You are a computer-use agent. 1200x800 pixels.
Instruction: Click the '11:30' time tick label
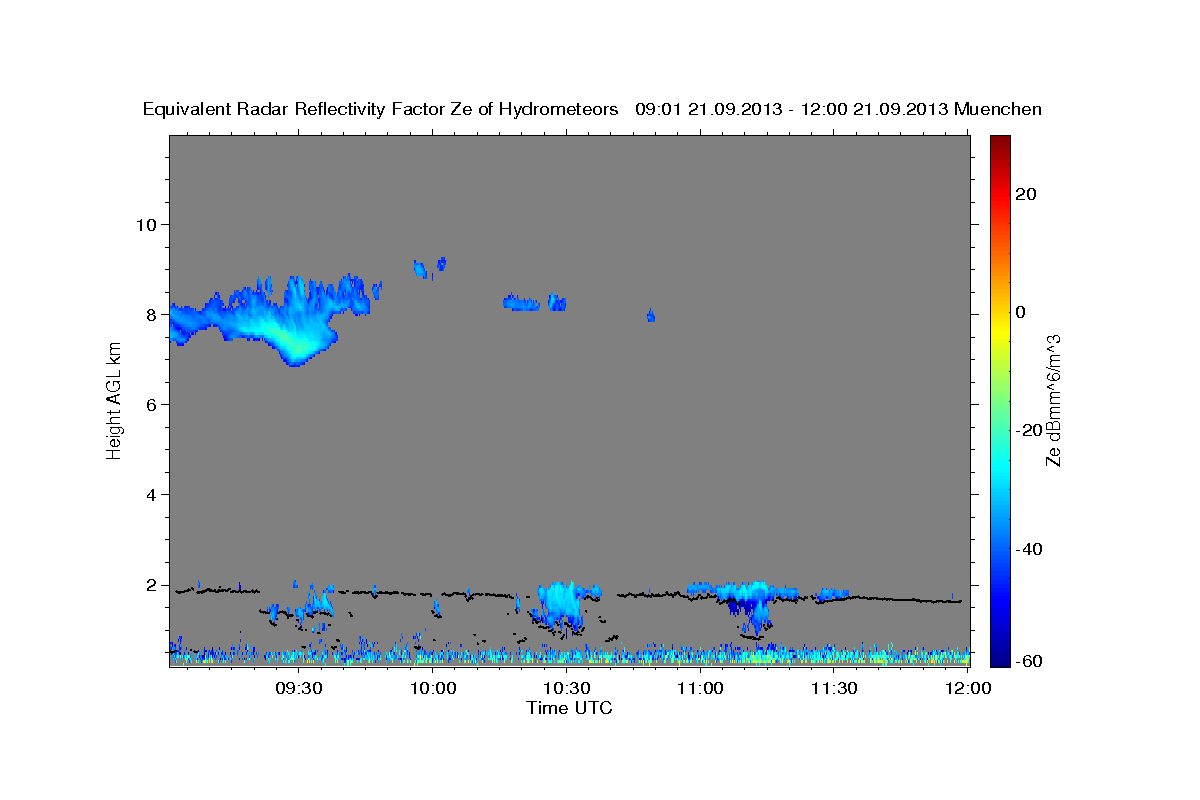pyautogui.click(x=833, y=688)
